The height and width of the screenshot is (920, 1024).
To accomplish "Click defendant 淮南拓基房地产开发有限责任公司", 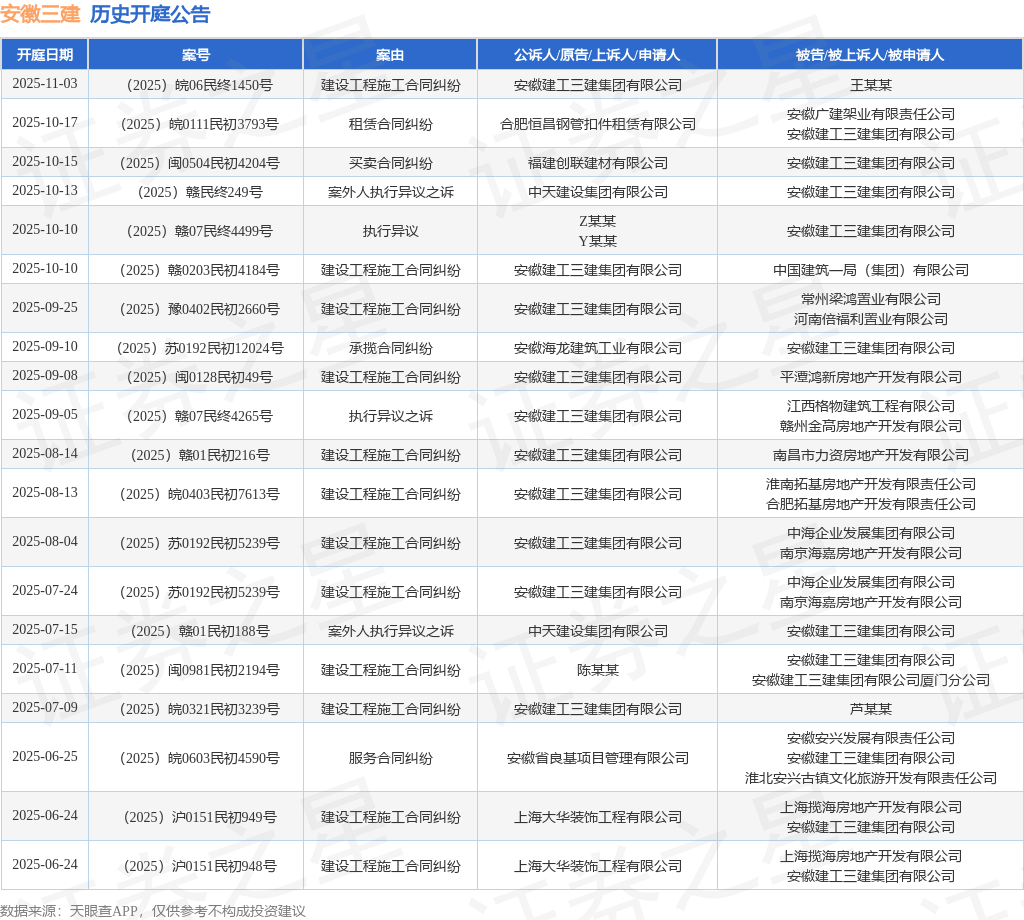I will [871, 484].
